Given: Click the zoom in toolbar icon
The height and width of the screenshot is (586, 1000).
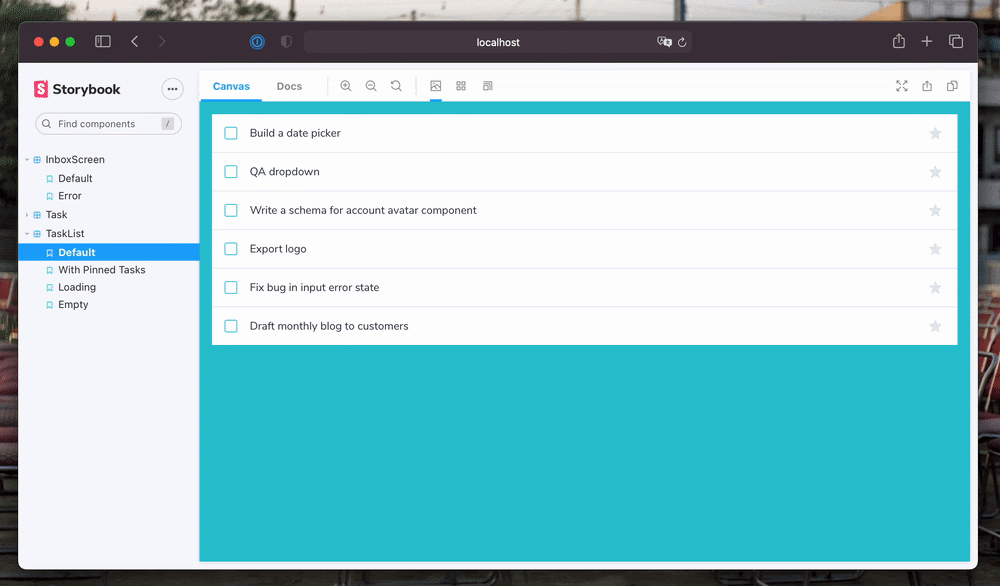Looking at the screenshot, I should [346, 86].
